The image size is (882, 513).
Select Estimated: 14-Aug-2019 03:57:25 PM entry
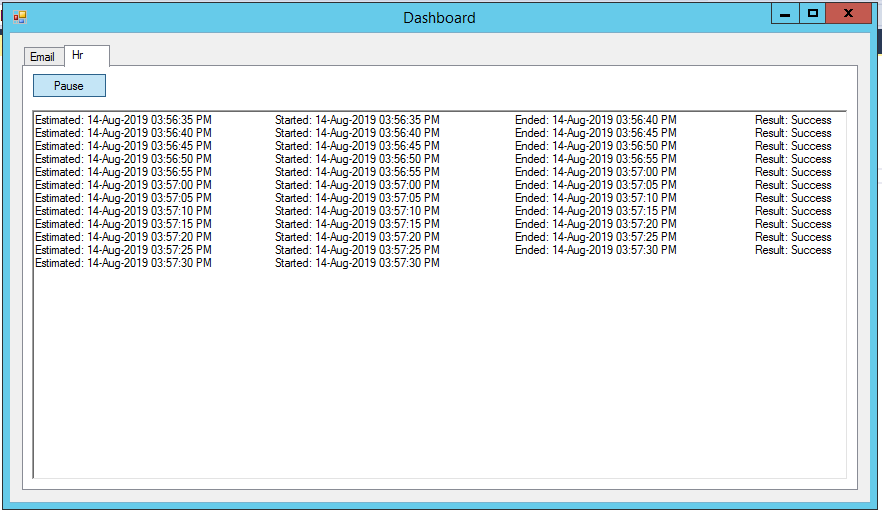123,249
